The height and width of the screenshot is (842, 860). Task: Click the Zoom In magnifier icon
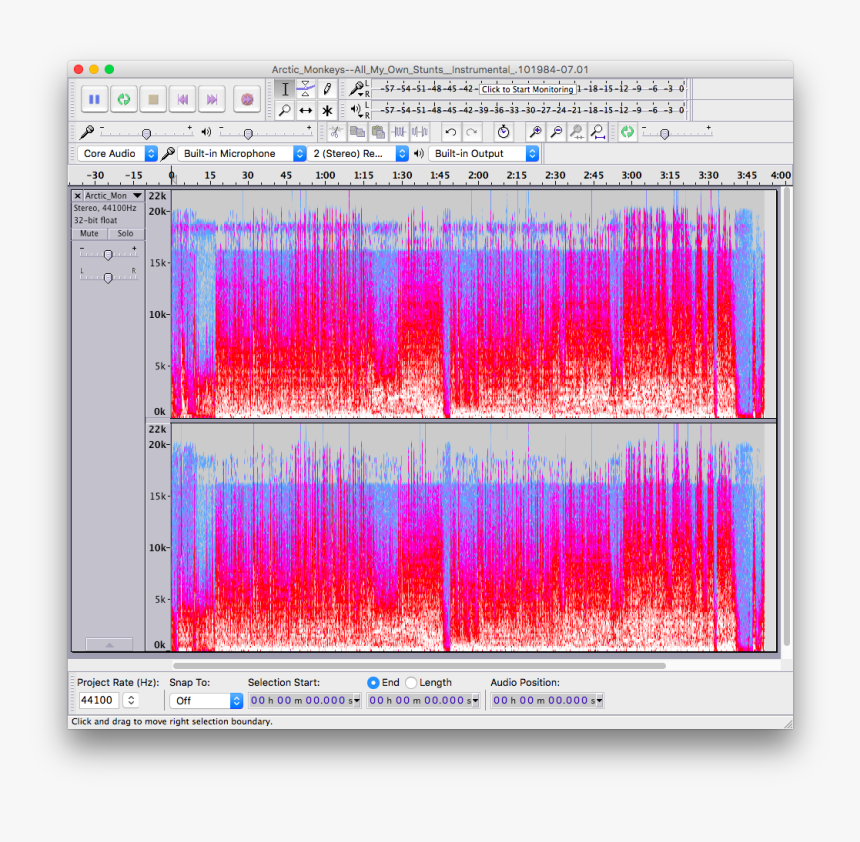coord(537,131)
